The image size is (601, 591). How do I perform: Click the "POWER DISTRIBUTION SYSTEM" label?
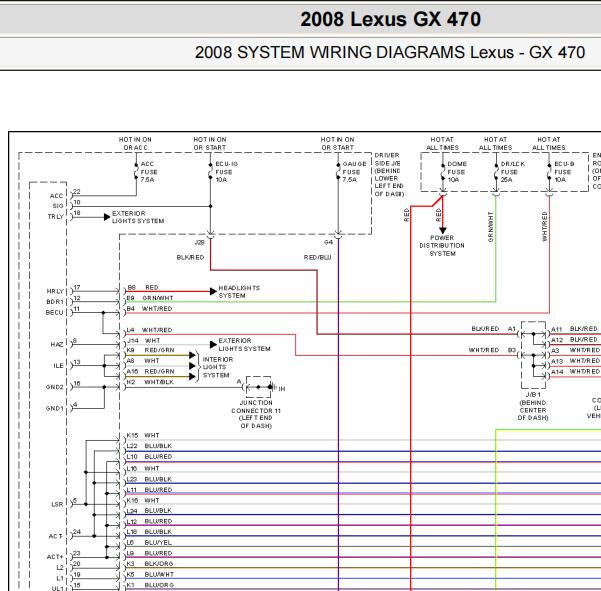pos(442,245)
